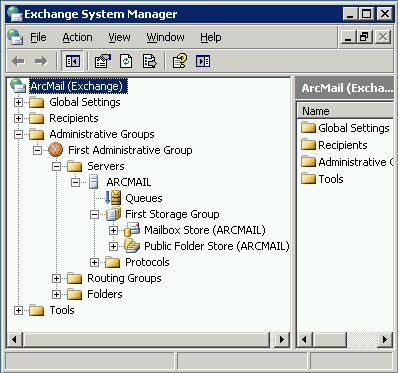
Task: Collapse the Servers node
Action: pyautogui.click(x=57, y=166)
